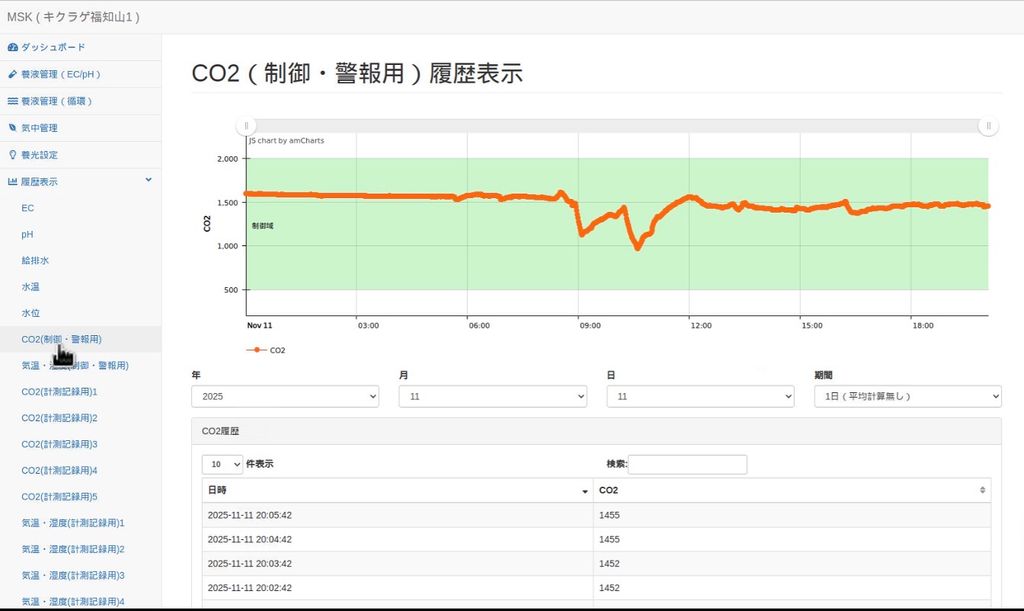Click the 検索 search input field
Image resolution: width=1024 pixels, height=611 pixels.
tap(687, 464)
